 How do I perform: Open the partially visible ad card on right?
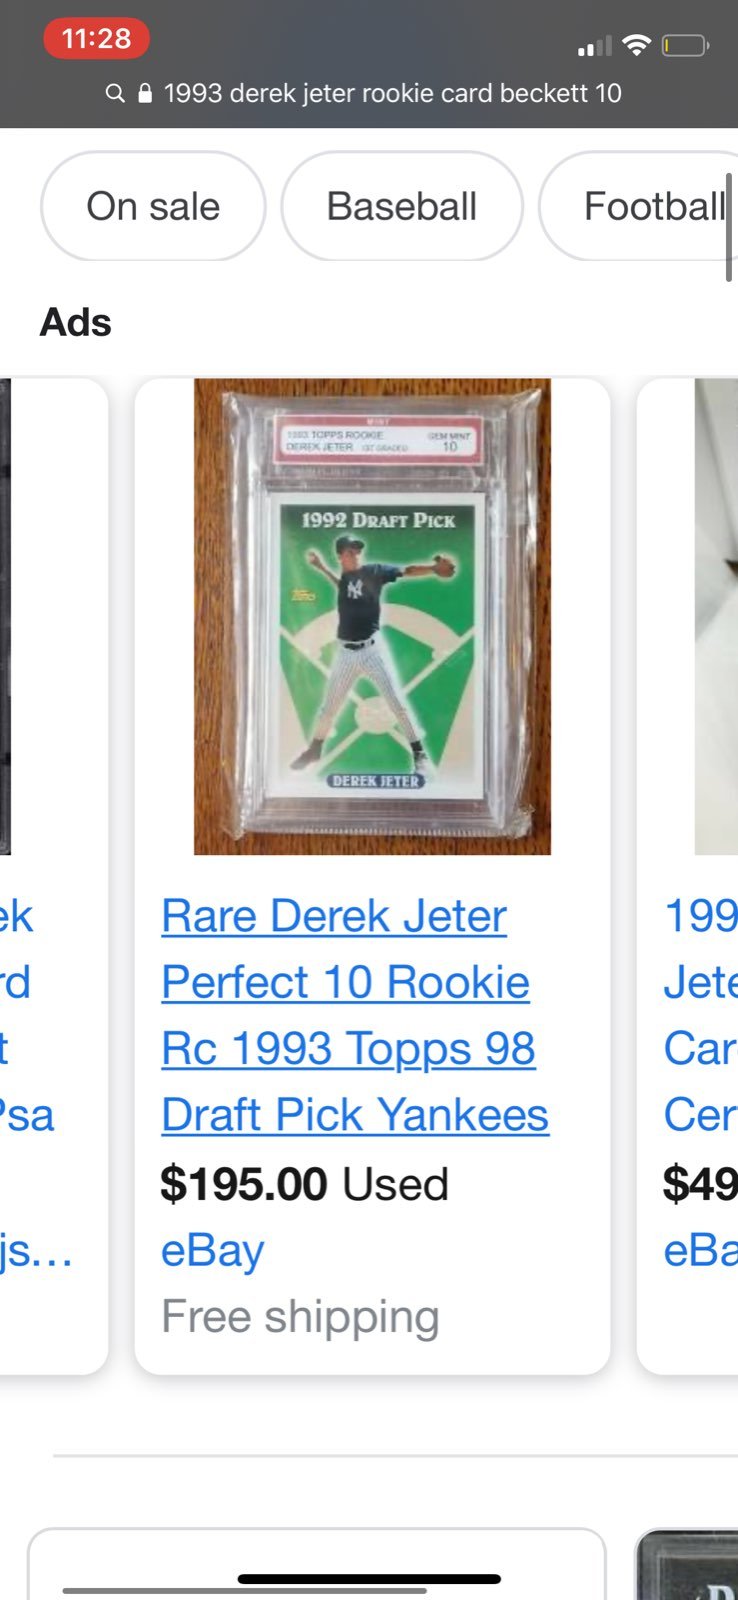click(688, 876)
